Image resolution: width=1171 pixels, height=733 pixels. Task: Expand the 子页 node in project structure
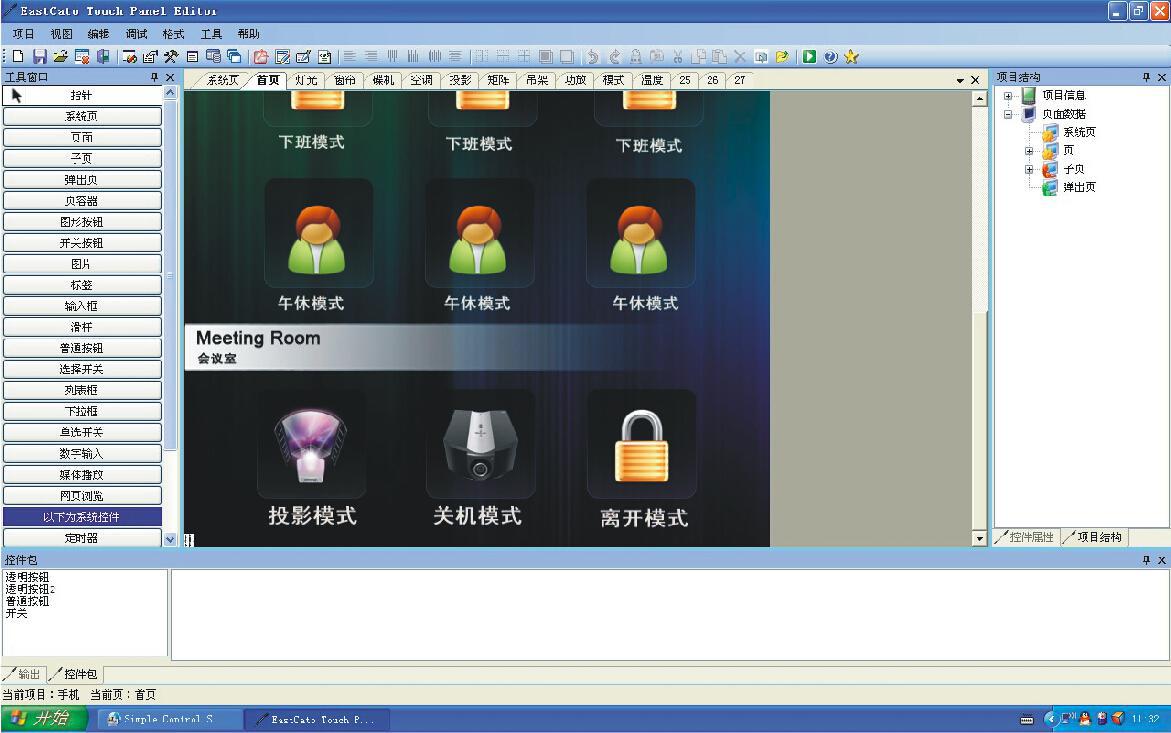[1029, 170]
